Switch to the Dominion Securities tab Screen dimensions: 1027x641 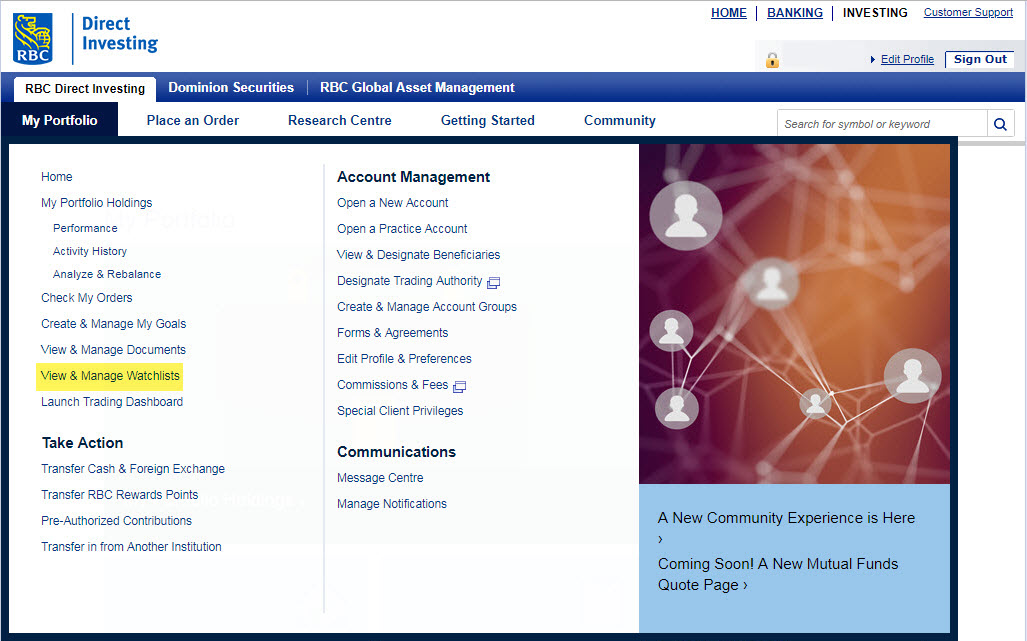click(x=231, y=88)
